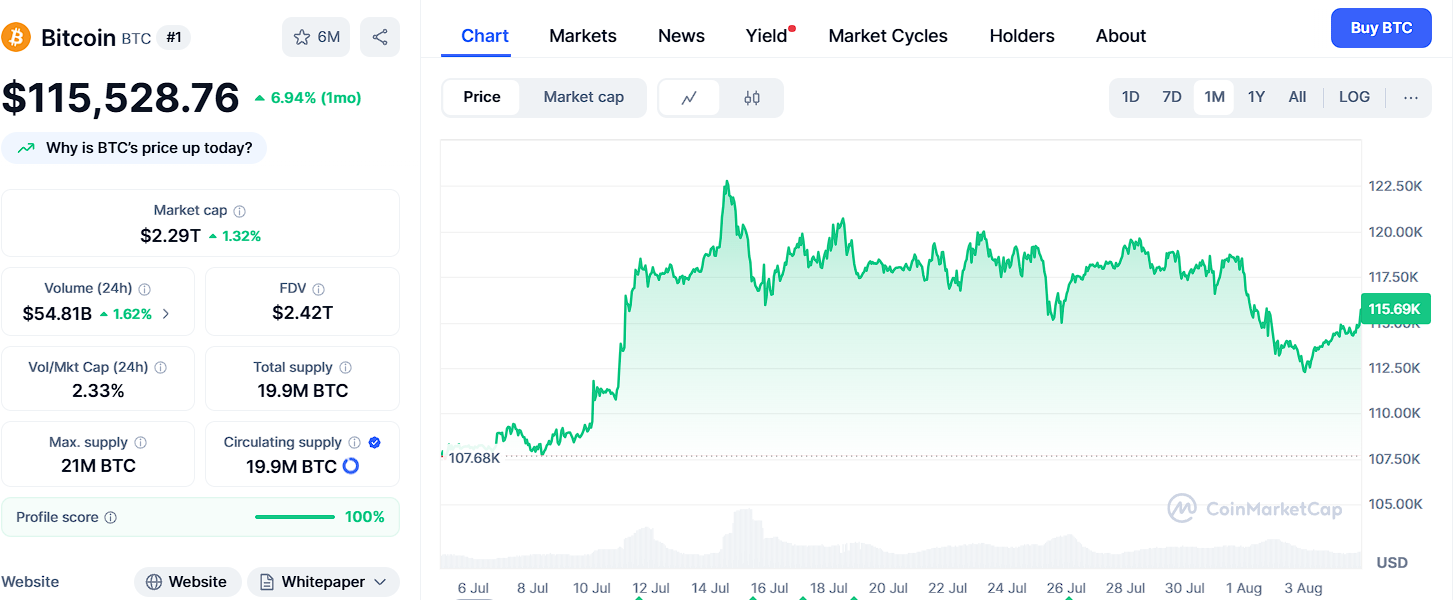Open the Bitcoin Website link
Screen dimensions: 1453x600
(x=187, y=582)
